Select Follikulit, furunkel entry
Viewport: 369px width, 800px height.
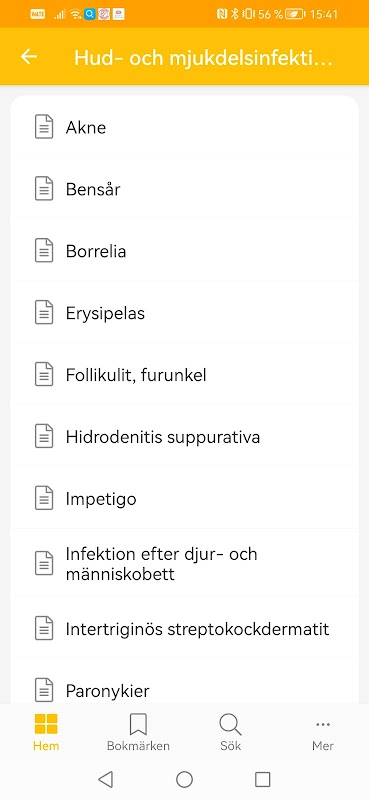[184, 375]
